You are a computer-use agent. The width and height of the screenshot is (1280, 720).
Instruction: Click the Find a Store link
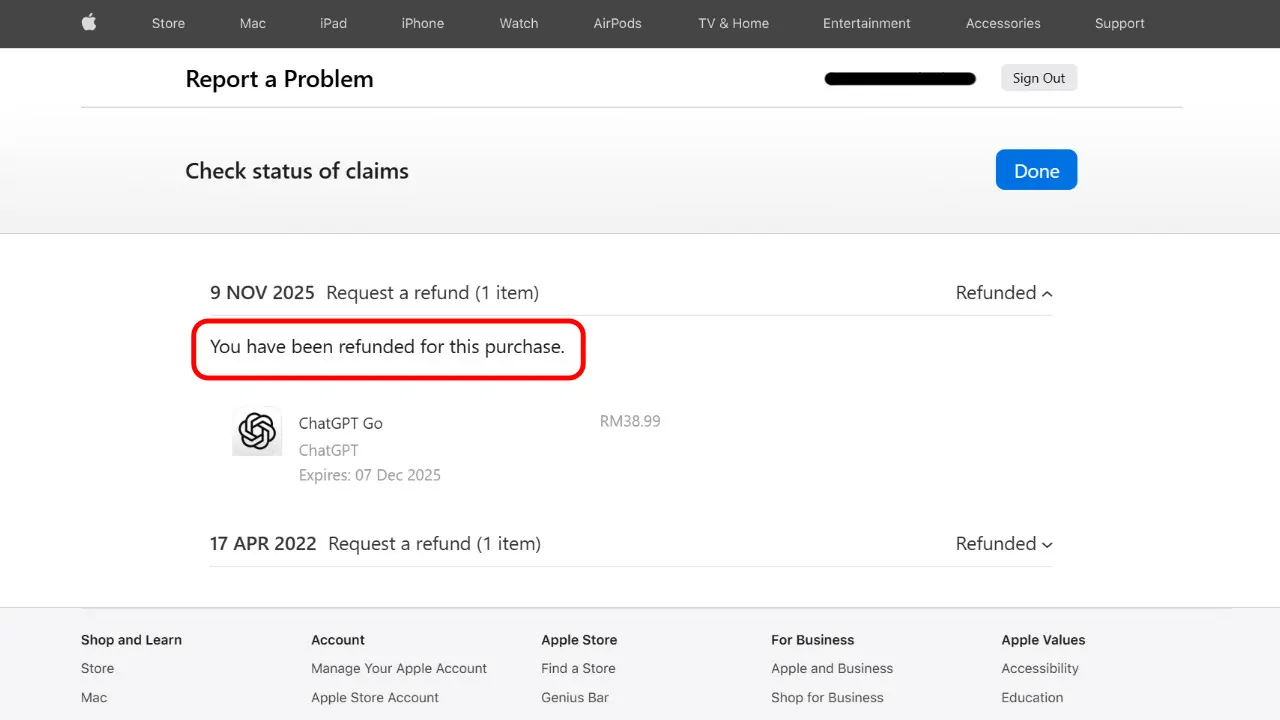click(578, 668)
